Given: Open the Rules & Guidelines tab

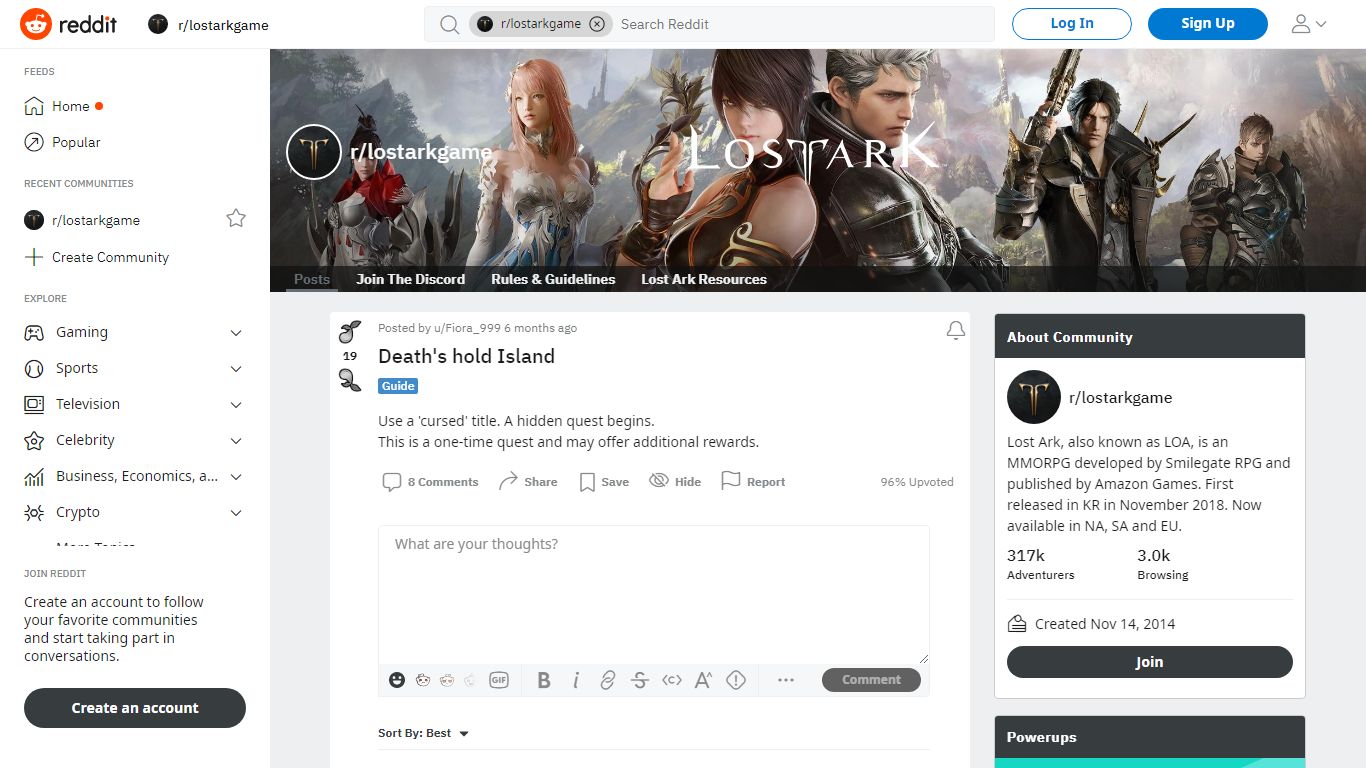Looking at the screenshot, I should click(553, 279).
